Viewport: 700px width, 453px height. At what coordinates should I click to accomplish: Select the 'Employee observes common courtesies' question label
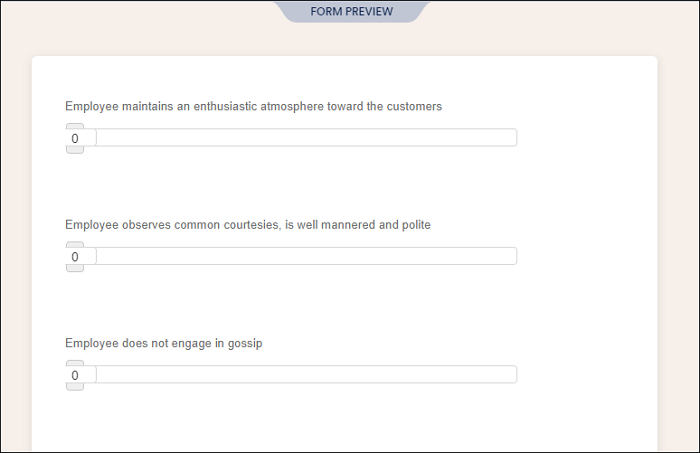pyautogui.click(x=248, y=224)
